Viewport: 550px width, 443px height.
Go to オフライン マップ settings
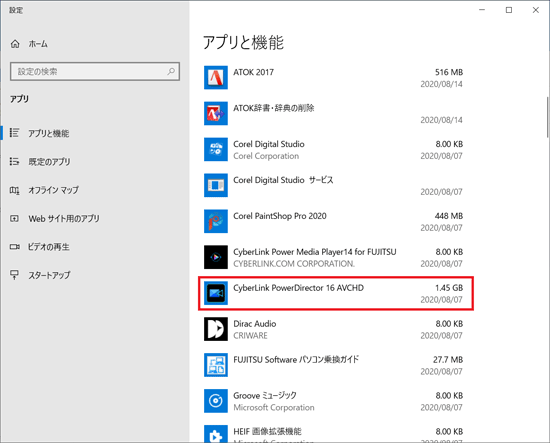pos(53,190)
